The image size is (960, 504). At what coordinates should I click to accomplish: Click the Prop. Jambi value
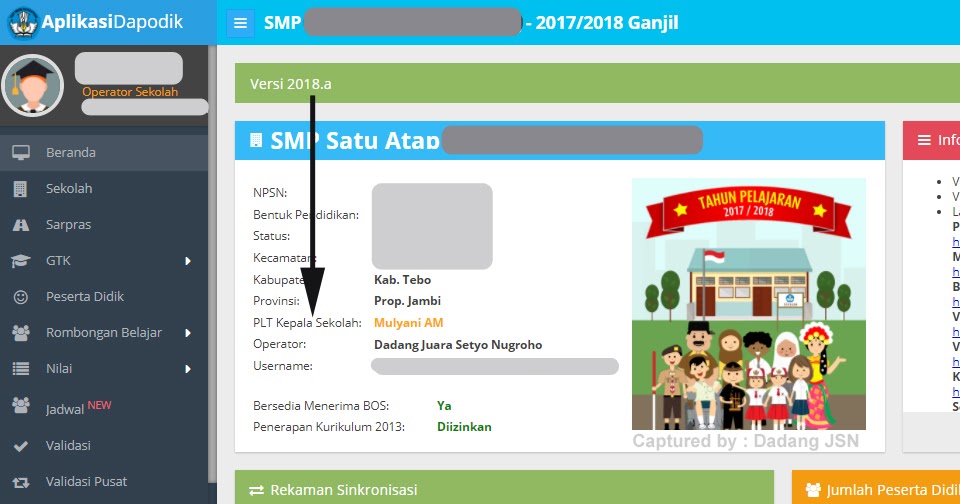coord(407,301)
